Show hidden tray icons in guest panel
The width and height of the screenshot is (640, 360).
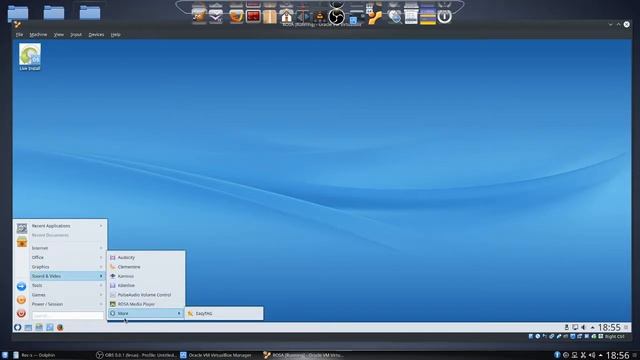[593, 327]
